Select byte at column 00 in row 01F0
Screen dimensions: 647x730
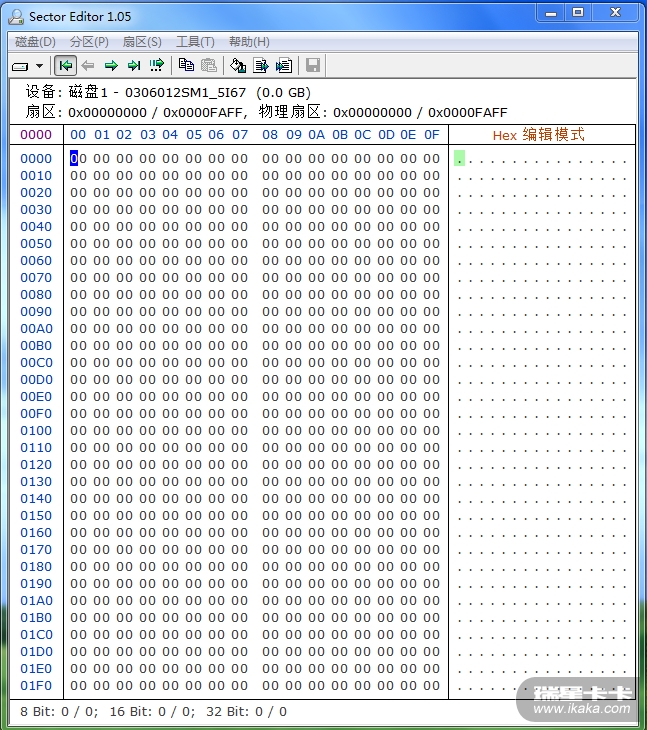[78, 686]
